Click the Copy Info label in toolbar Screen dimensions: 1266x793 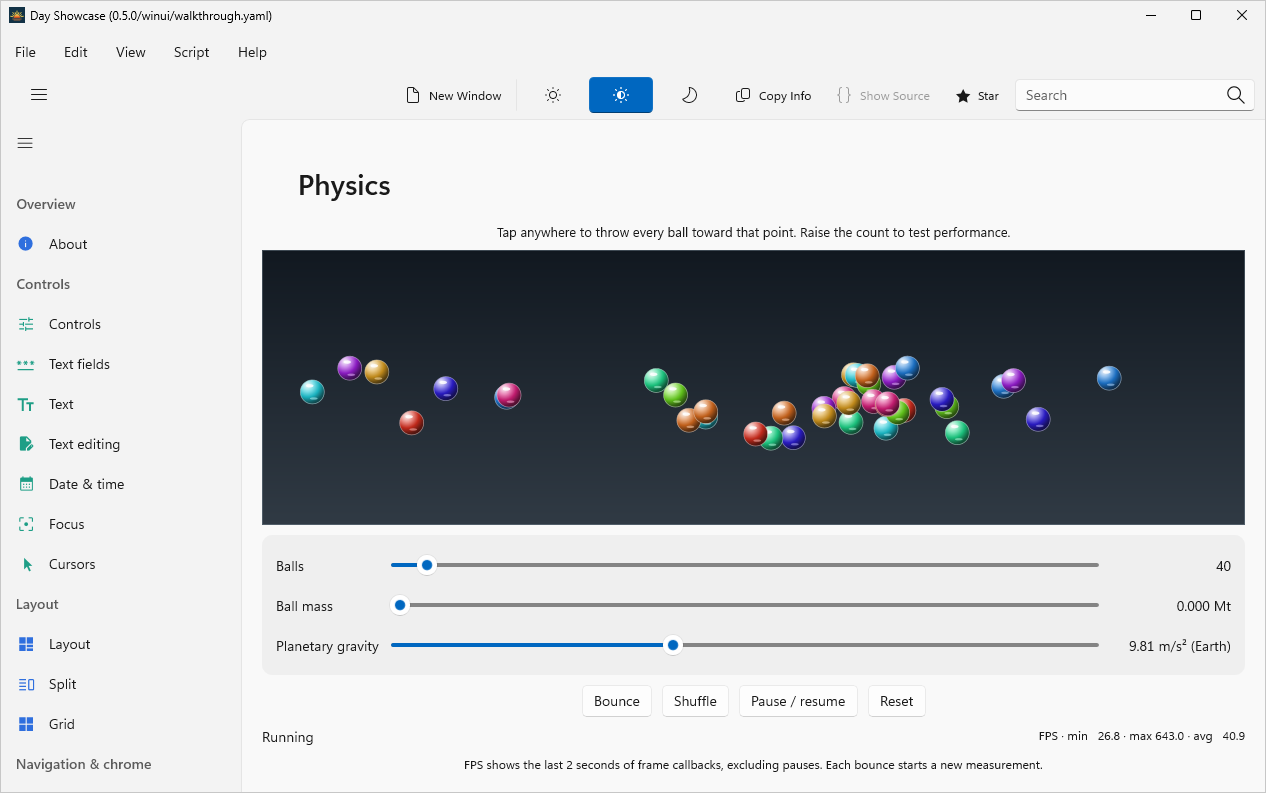[785, 96]
